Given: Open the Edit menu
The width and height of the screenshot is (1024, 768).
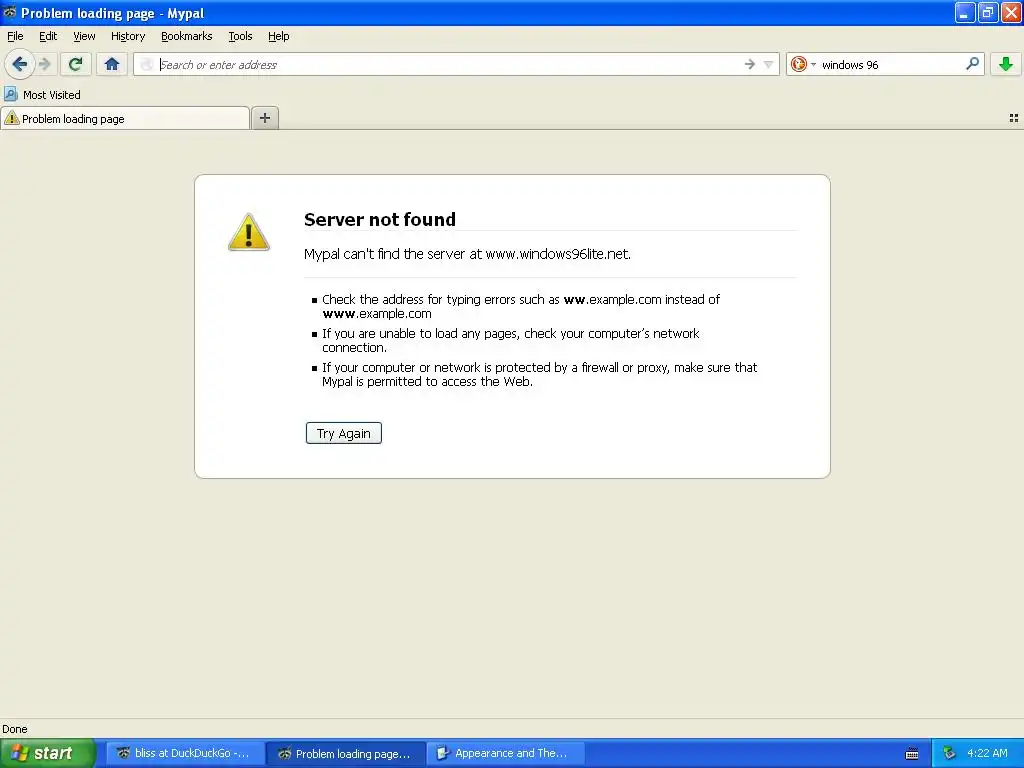Looking at the screenshot, I should [48, 36].
